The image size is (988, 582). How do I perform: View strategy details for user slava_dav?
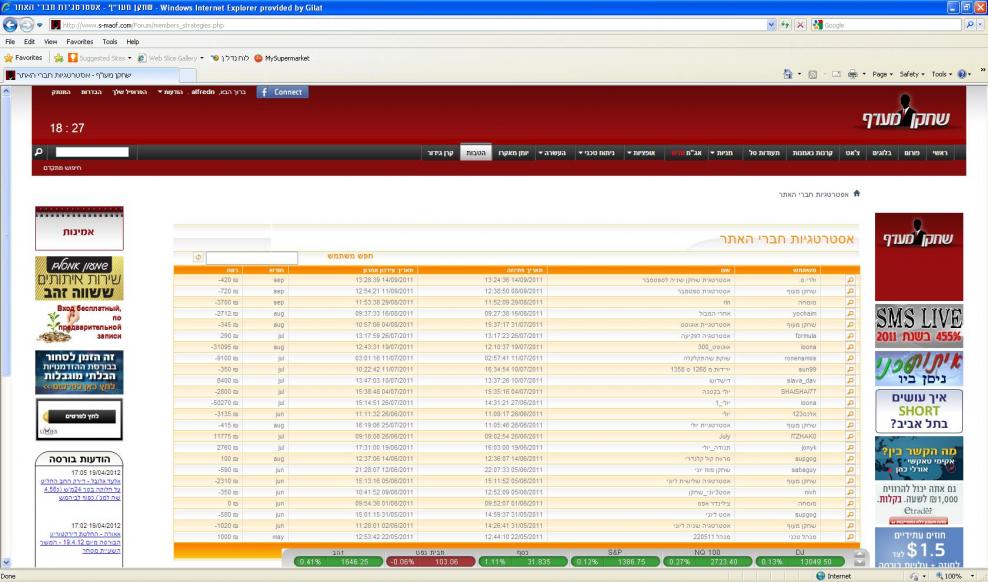pyautogui.click(x=852, y=381)
